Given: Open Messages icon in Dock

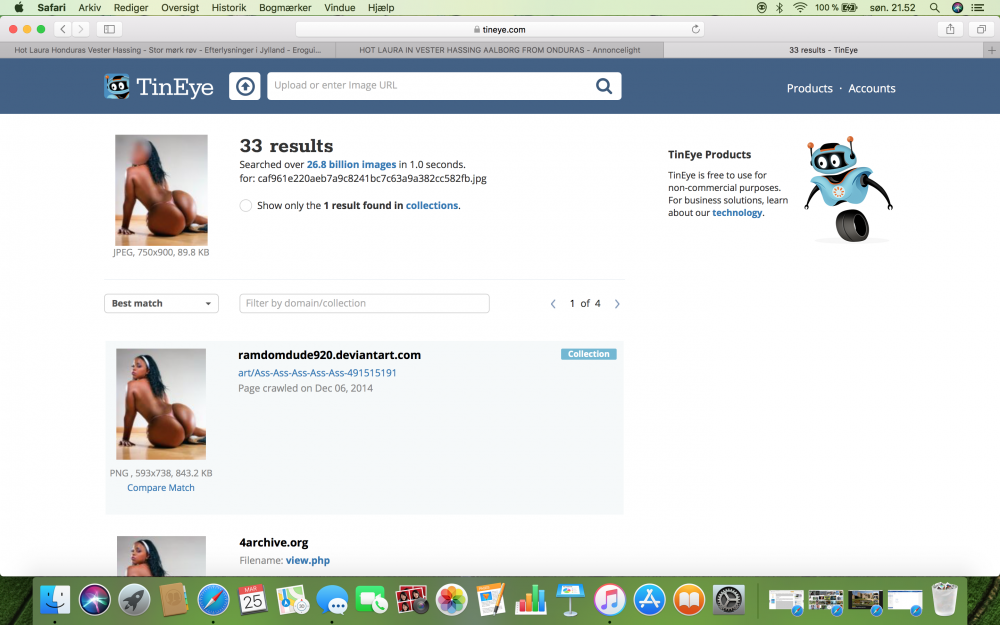Looking at the screenshot, I should [332, 600].
